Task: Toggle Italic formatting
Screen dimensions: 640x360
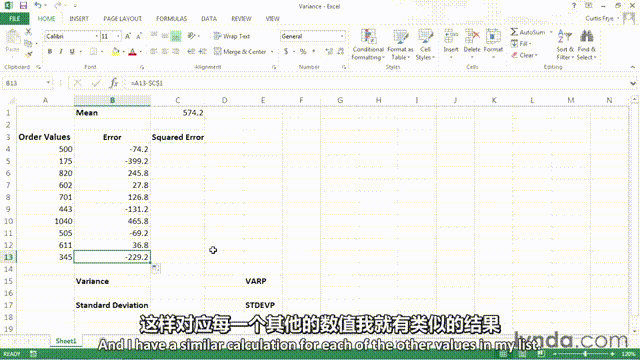Action: point(61,51)
